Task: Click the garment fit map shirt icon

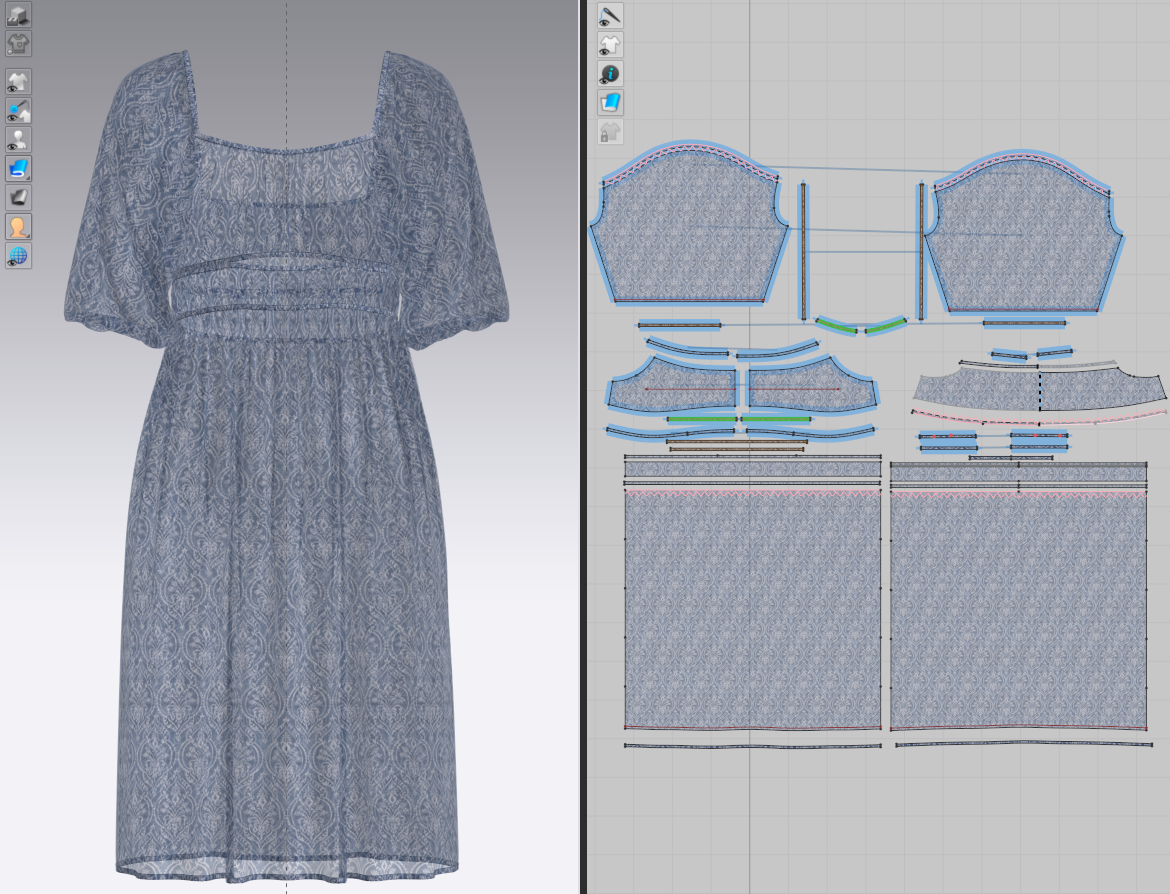Action: [x=18, y=43]
